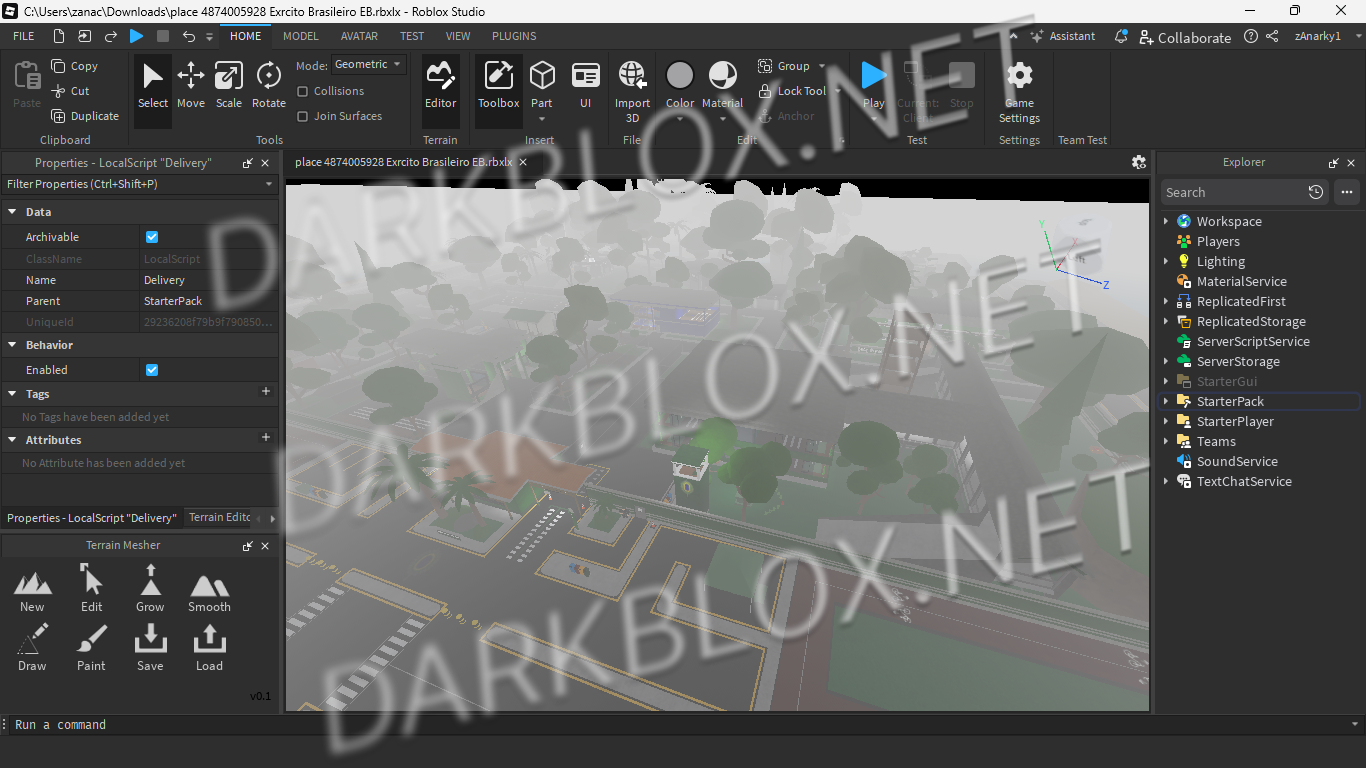Click the Collaborate button
1366x768 pixels.
pyautogui.click(x=1185, y=37)
